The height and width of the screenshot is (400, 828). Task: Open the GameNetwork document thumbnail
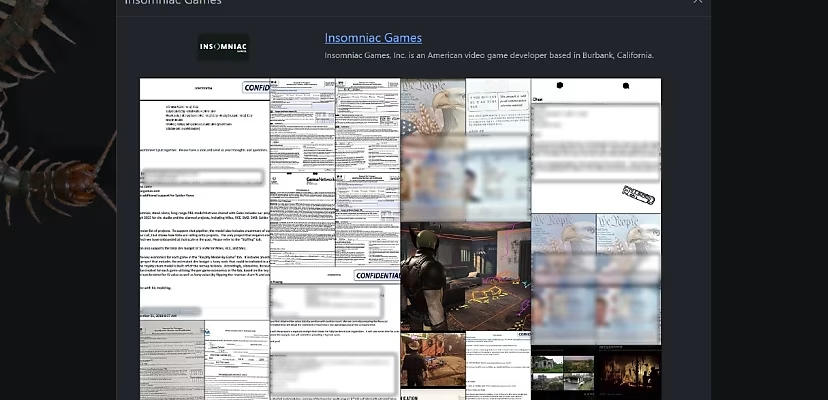(x=303, y=219)
